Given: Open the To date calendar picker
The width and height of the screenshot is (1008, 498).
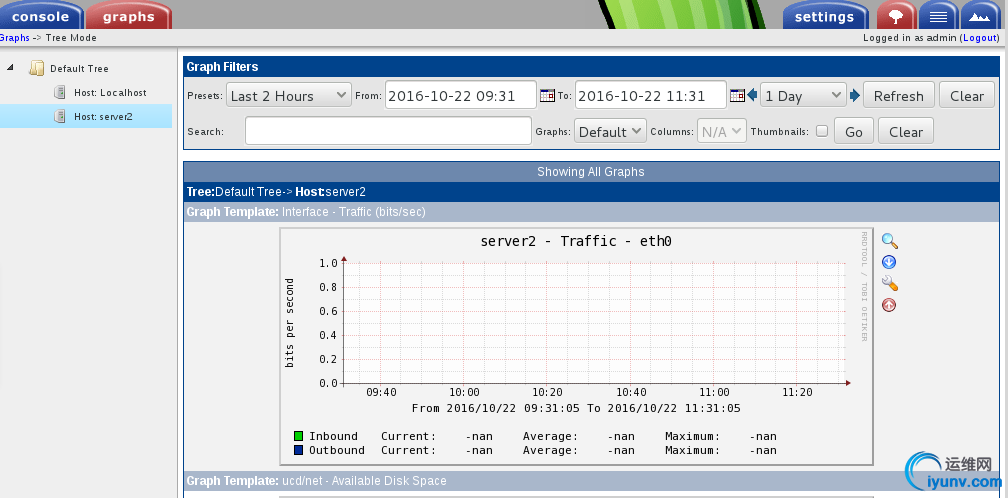Looking at the screenshot, I should 737,96.
